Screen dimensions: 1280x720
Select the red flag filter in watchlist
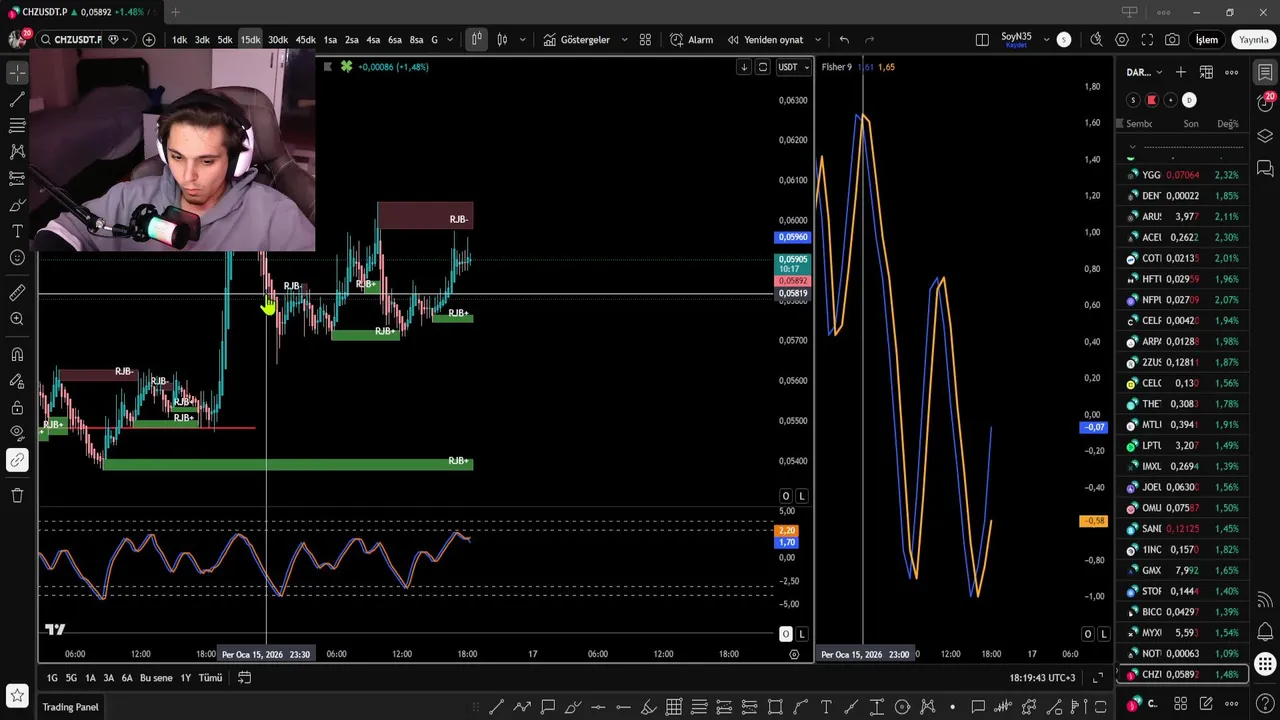click(1151, 100)
